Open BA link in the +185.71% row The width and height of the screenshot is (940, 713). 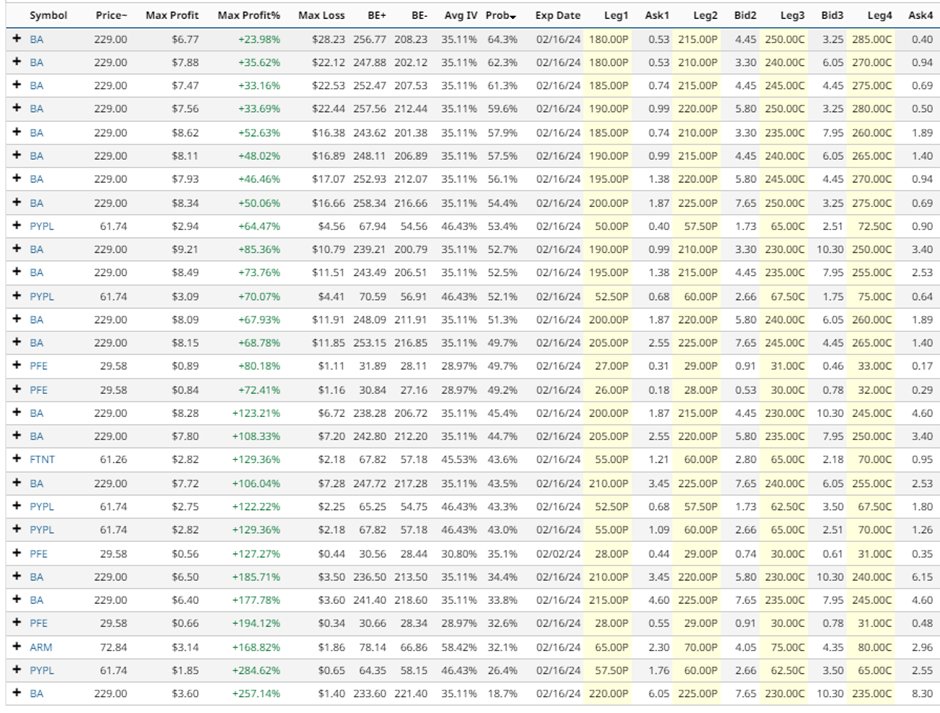point(37,577)
